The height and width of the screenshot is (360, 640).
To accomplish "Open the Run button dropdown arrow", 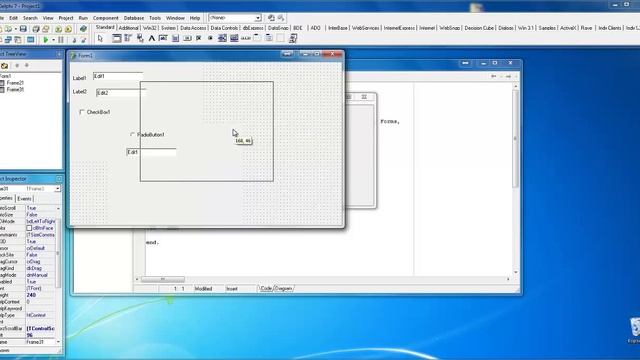I will point(53,40).
